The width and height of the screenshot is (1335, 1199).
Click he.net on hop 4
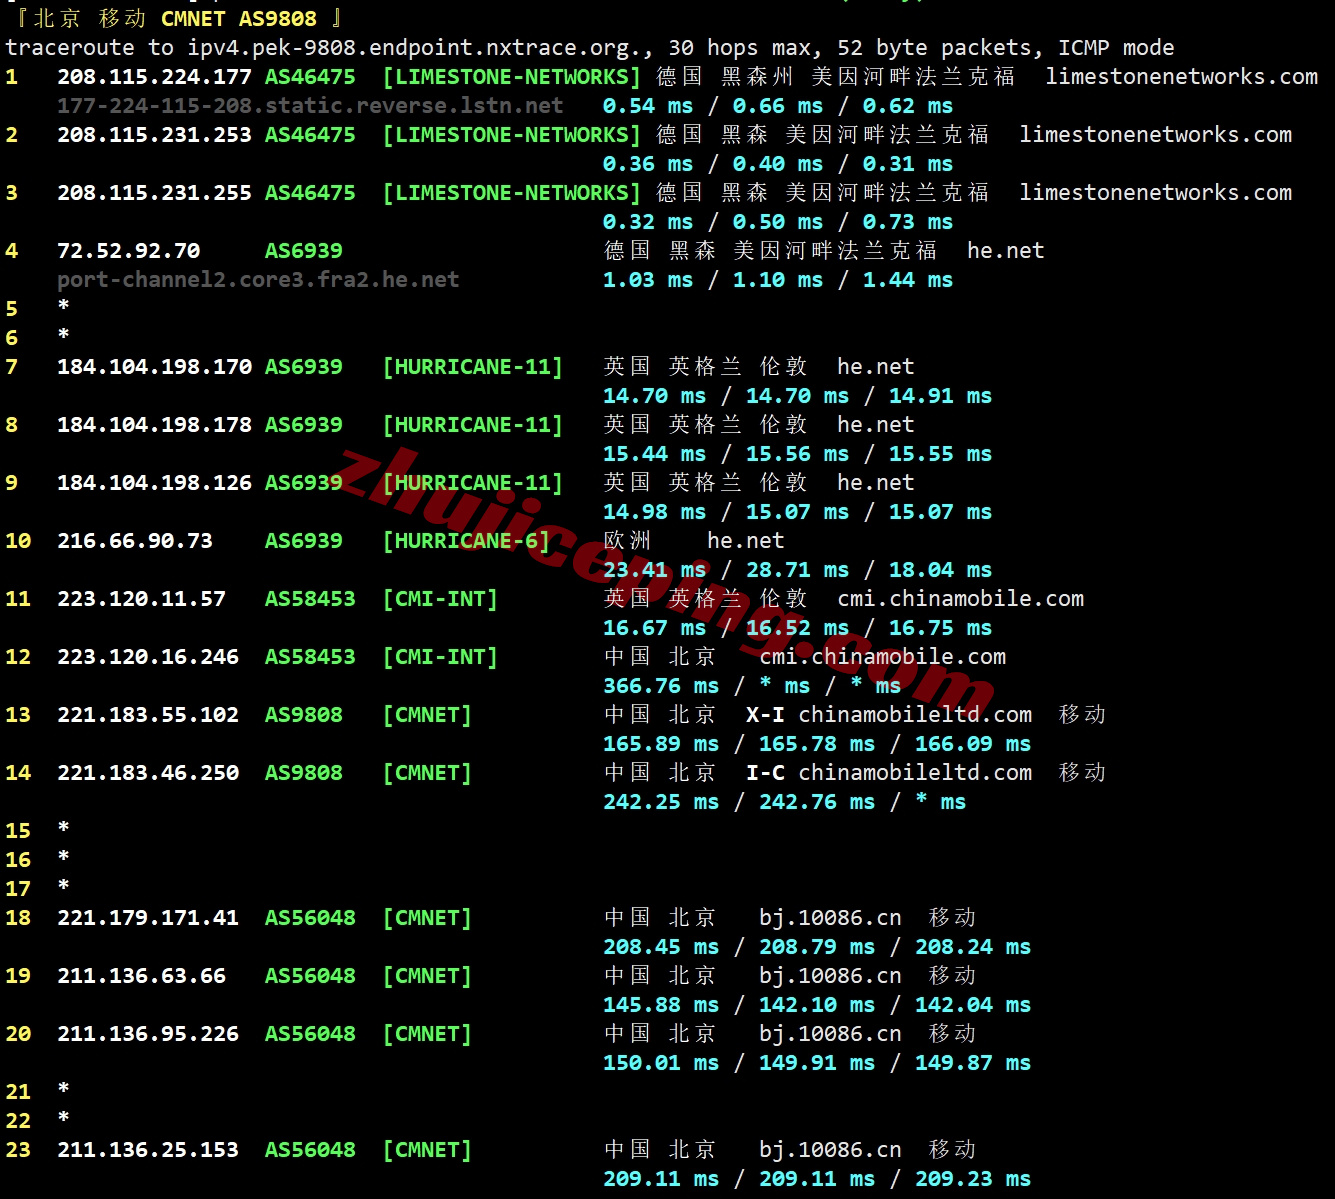click(x=1006, y=251)
